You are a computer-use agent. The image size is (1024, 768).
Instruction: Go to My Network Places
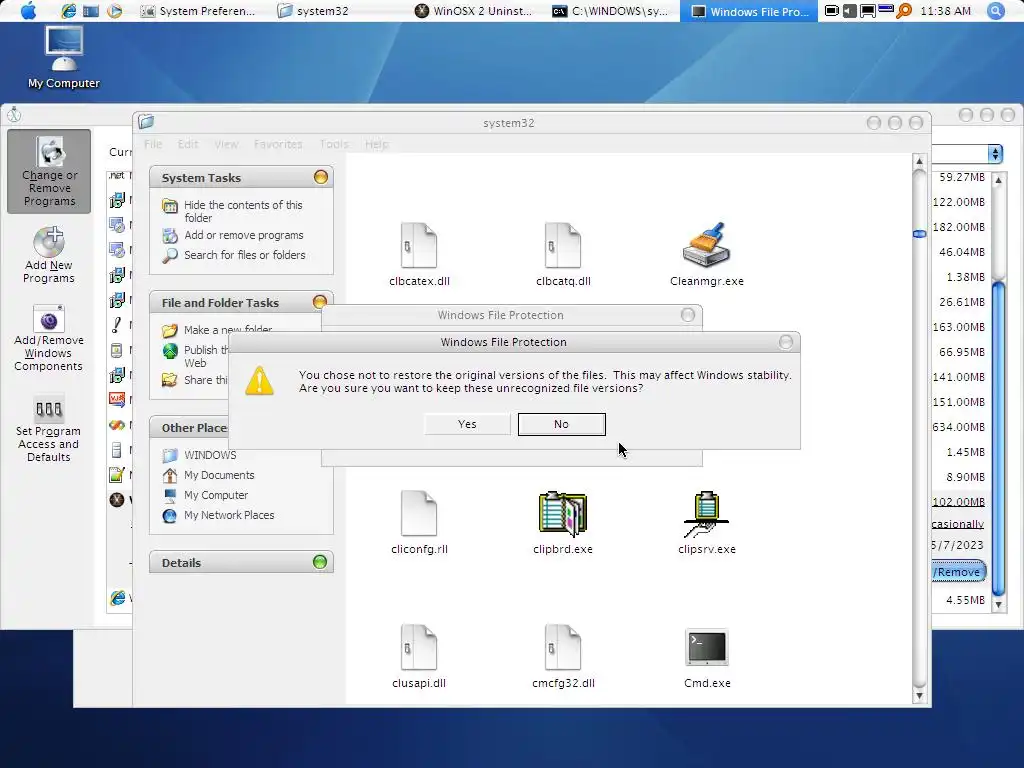coord(229,515)
